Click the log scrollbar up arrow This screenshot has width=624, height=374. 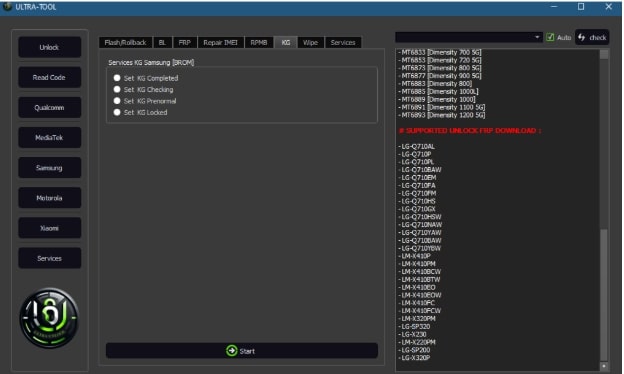[x=604, y=54]
